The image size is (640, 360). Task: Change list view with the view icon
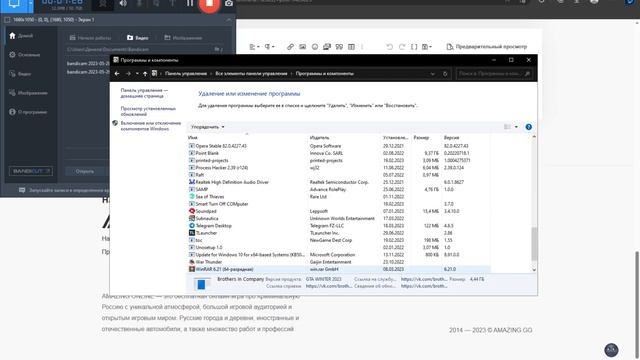coord(507,127)
